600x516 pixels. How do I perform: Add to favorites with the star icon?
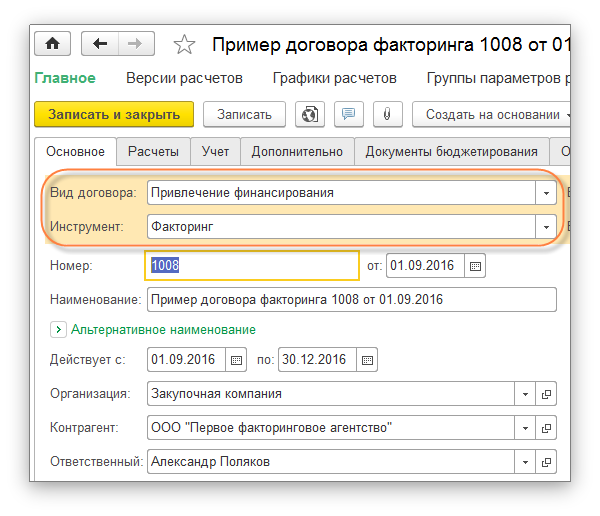(x=184, y=45)
